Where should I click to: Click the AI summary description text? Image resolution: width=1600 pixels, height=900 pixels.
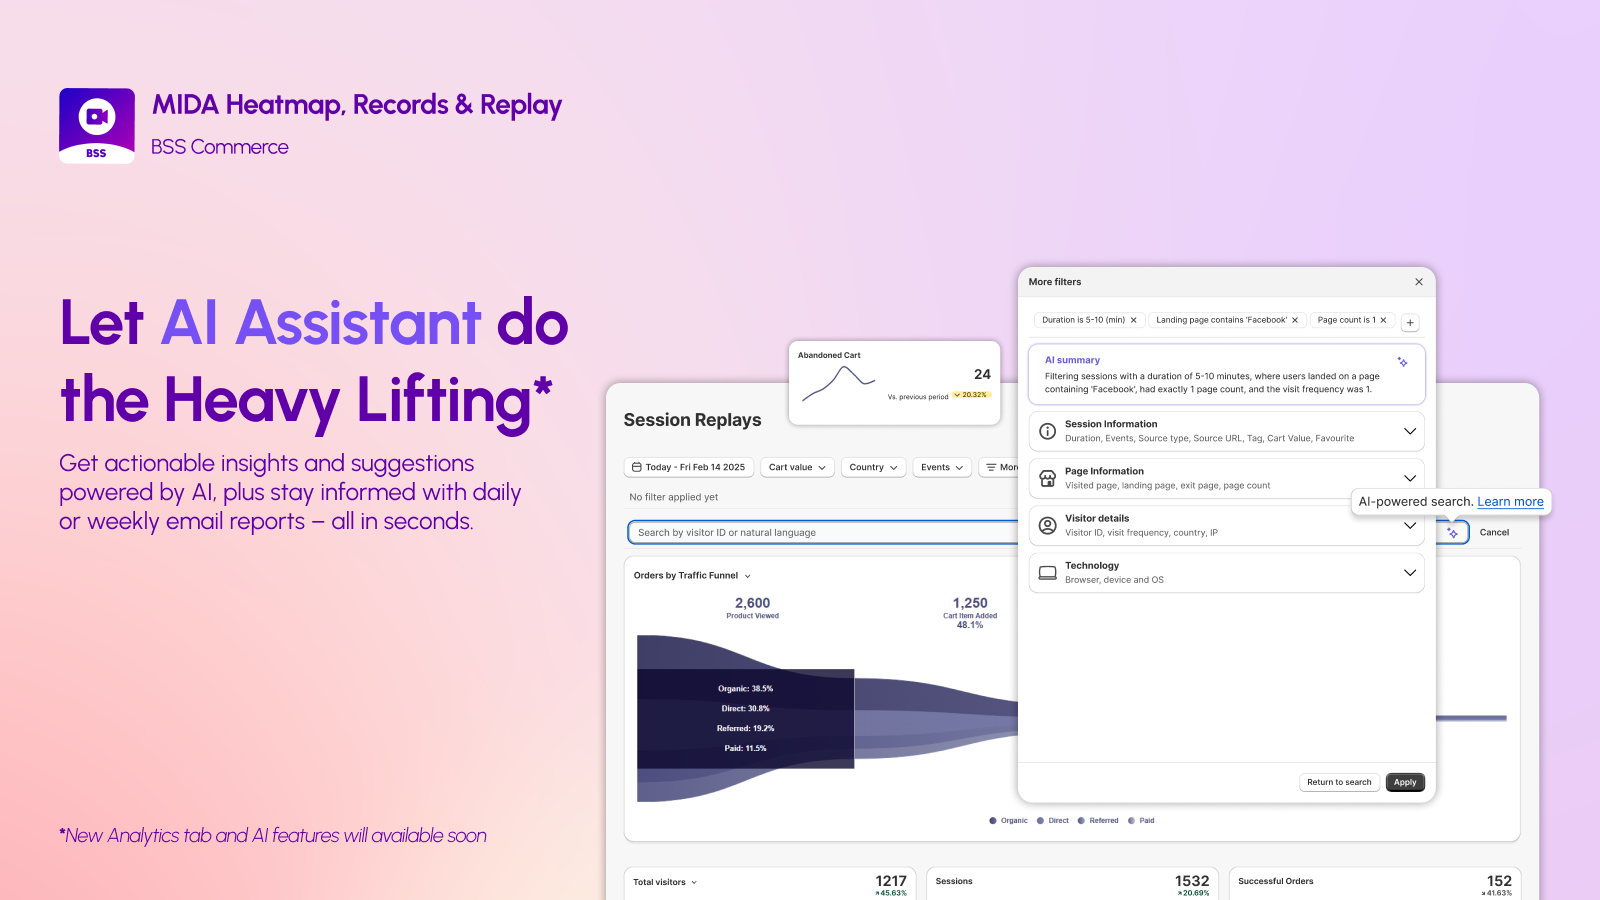click(x=1212, y=383)
